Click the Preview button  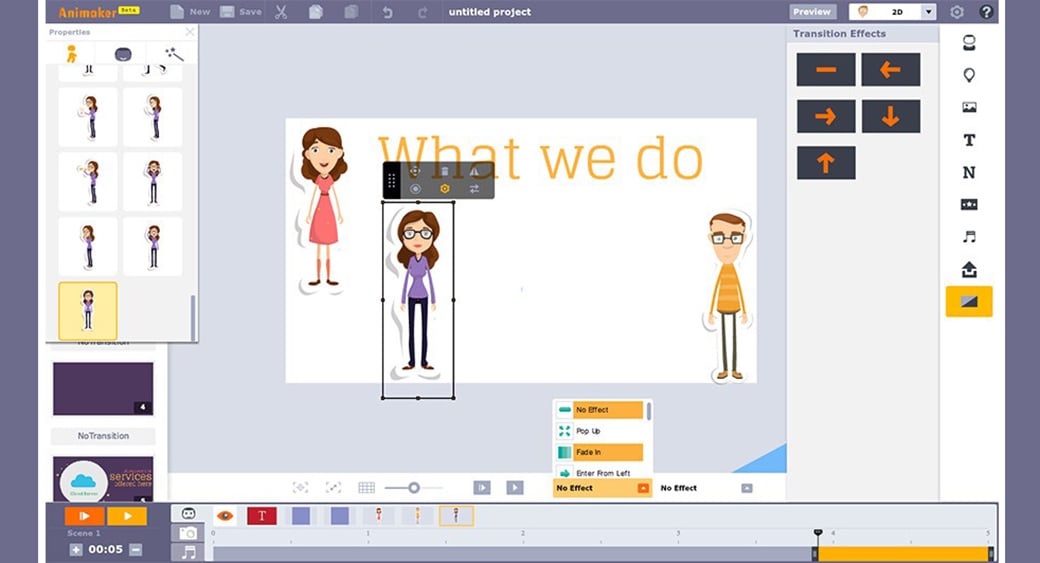[x=812, y=12]
